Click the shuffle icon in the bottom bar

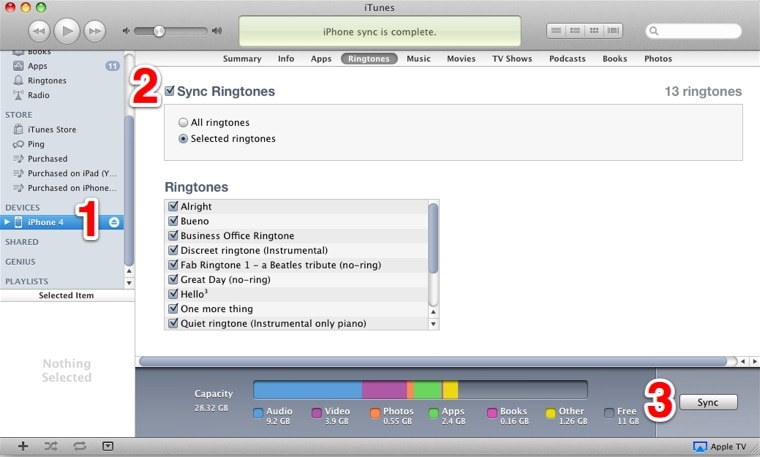pyautogui.click(x=51, y=446)
